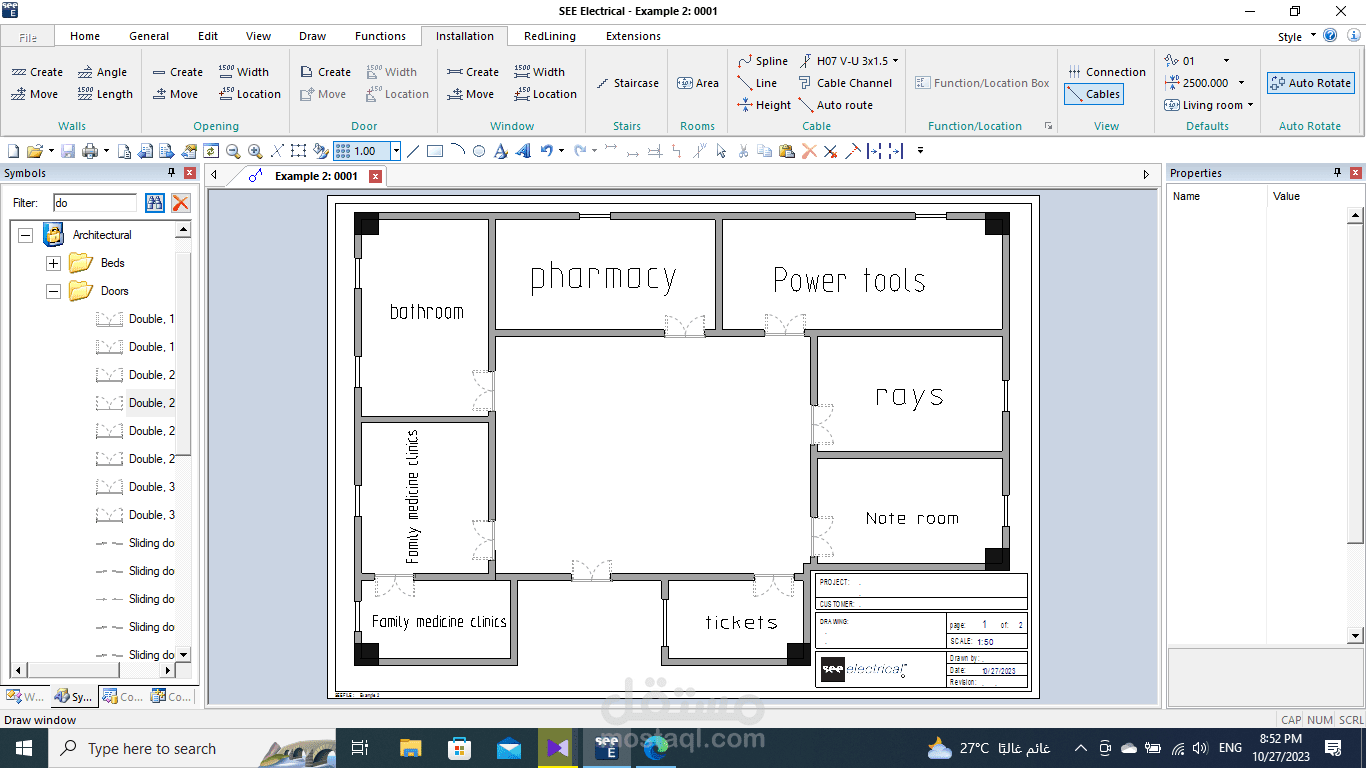Screen dimensions: 1366x768
Task: Open the grid size 1.00 dropdown arrow
Action: [396, 151]
